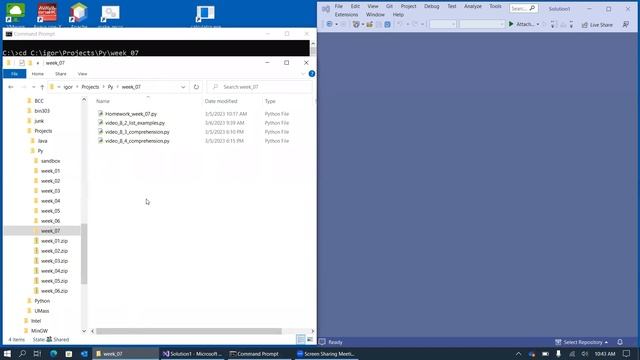Viewport: 640px width, 360px height.
Task: Open Visual Studio Edit menu
Action: coord(355,7)
